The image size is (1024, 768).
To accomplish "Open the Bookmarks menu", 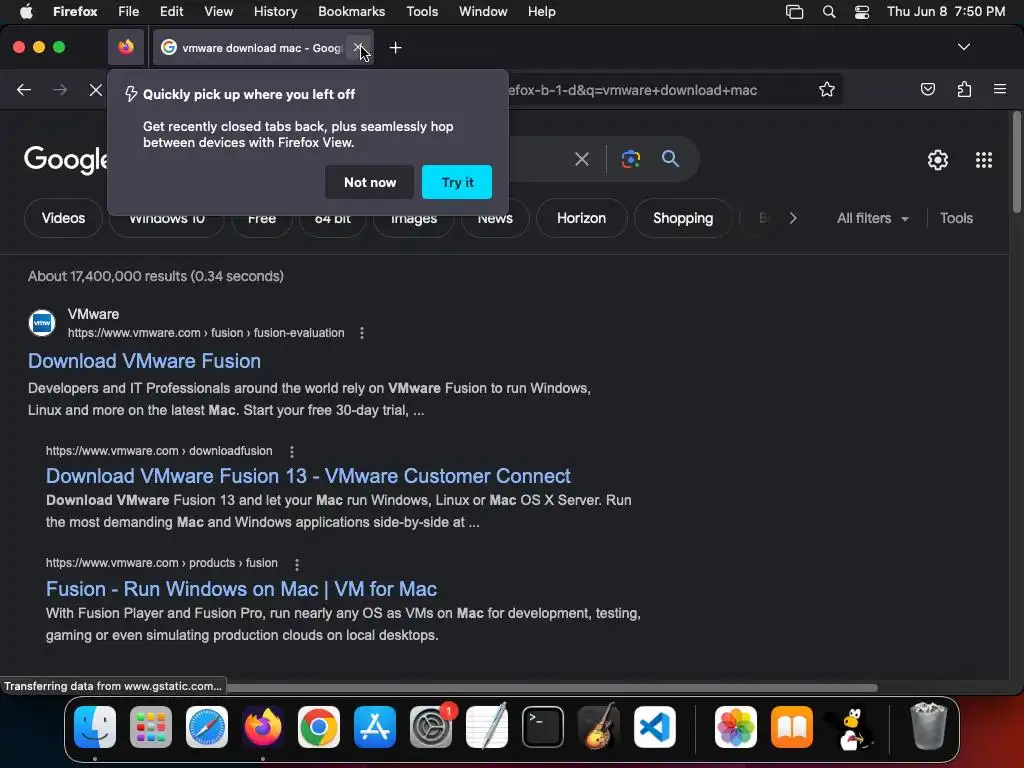I will pos(351,11).
